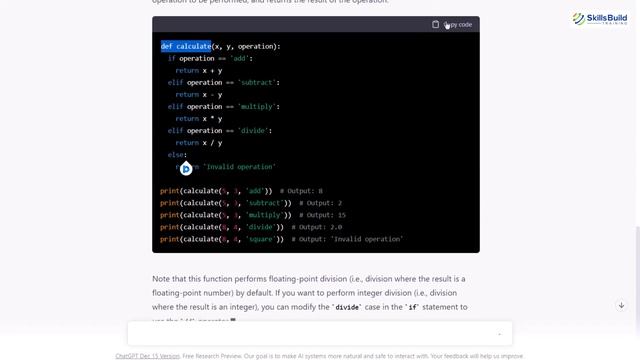
Task: Click the line "elif operation == 'subtract':"
Action: [224, 82]
